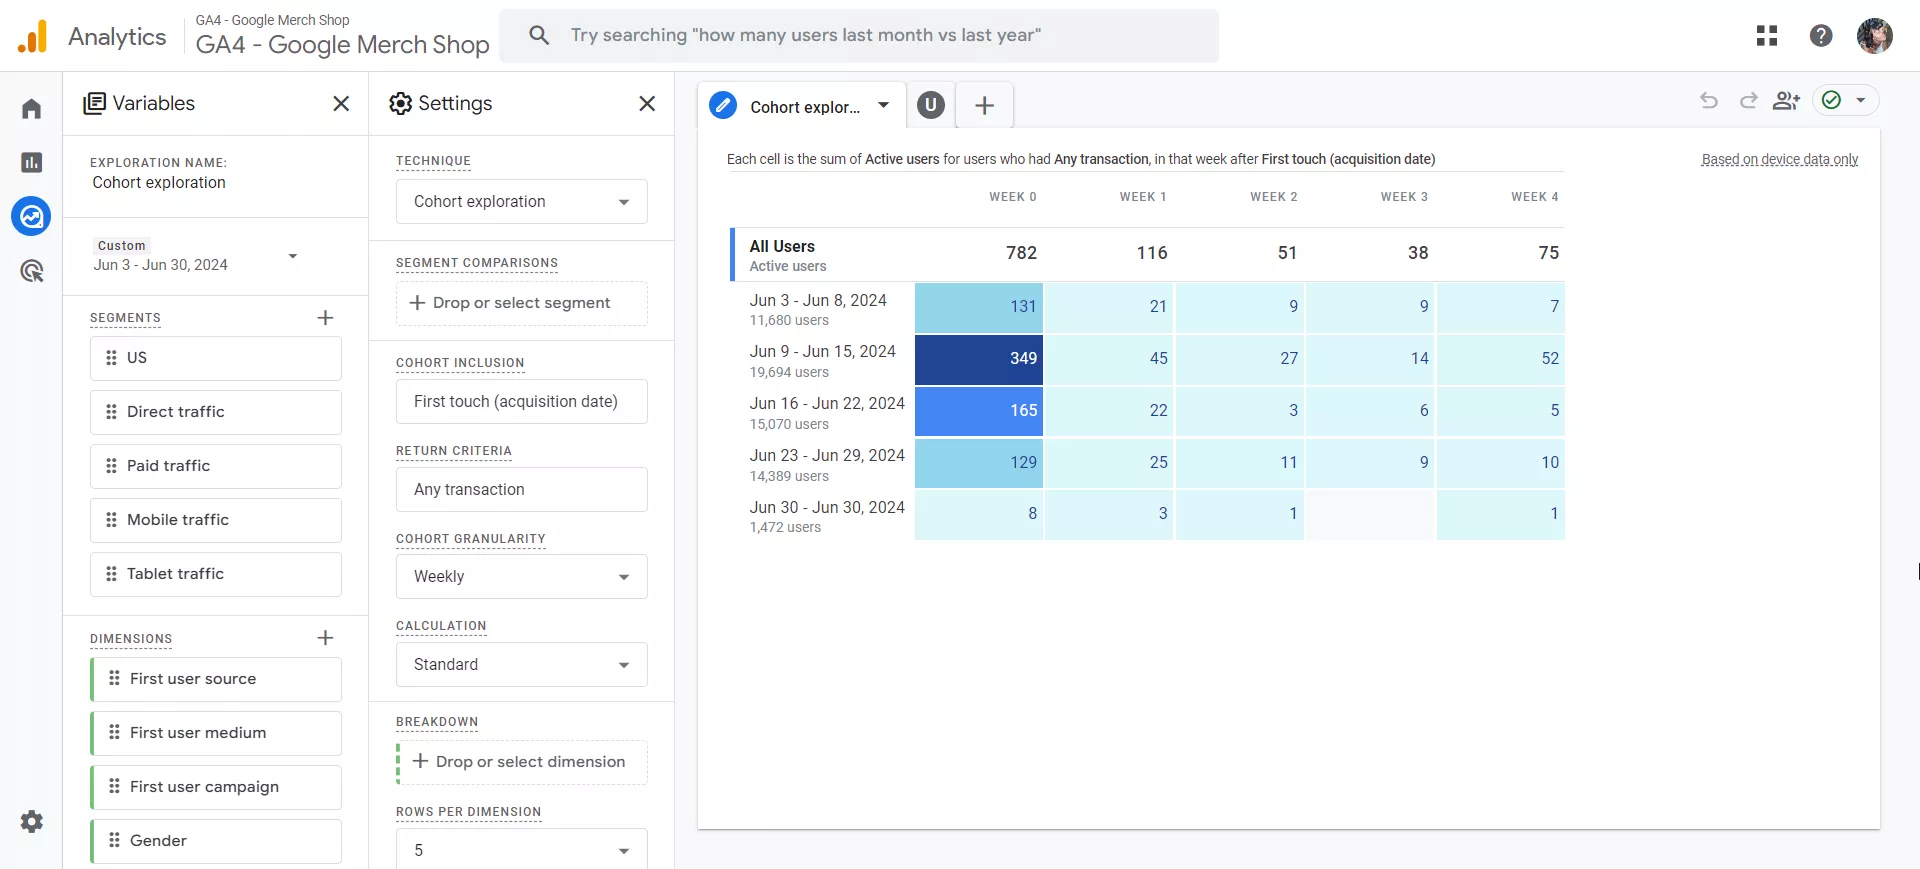Open Cohort granularity Weekly dropdown
Screen dimensions: 1920x869
522,577
